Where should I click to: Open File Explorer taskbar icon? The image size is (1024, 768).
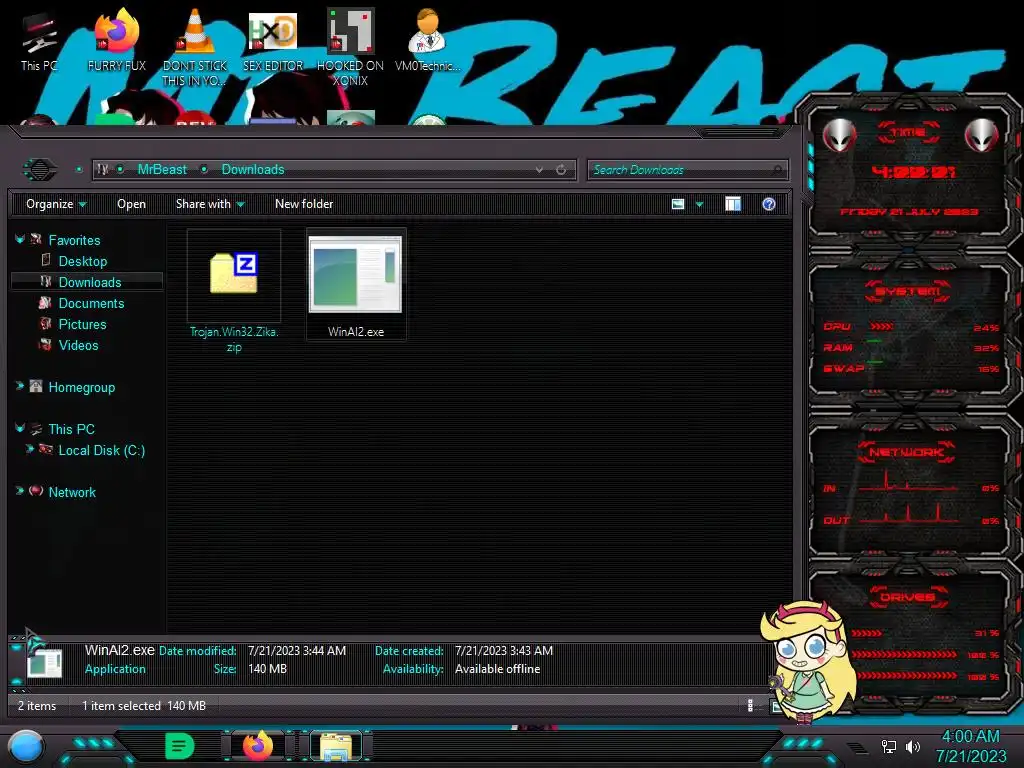336,747
